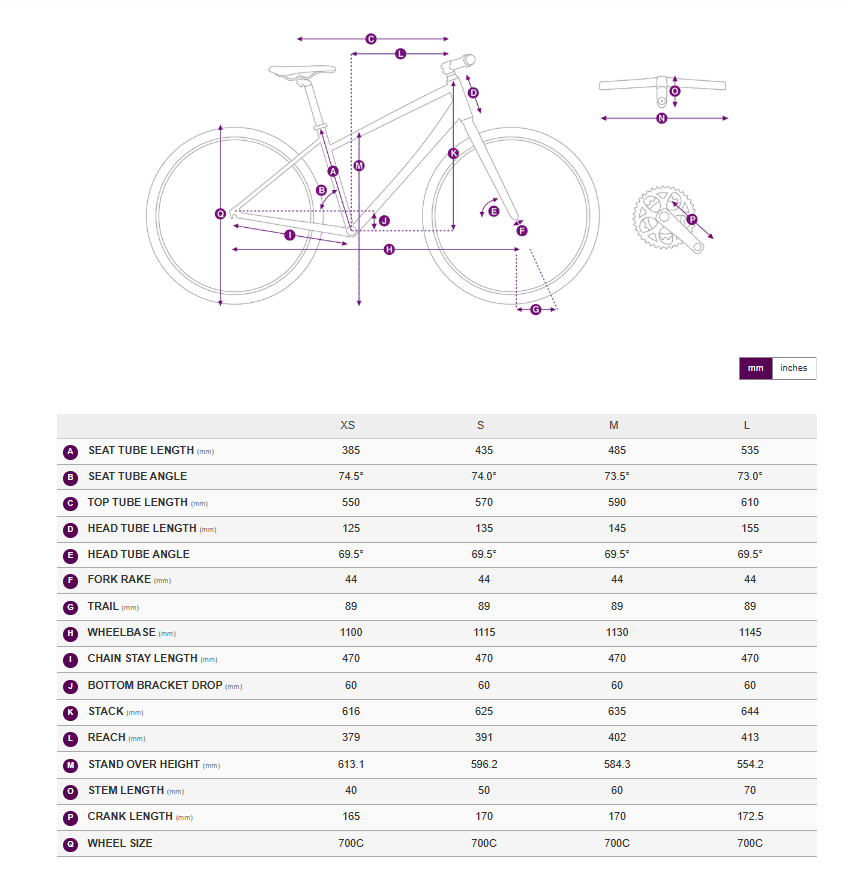The image size is (854, 869).
Task: Select the M size column header
Action: 614,425
